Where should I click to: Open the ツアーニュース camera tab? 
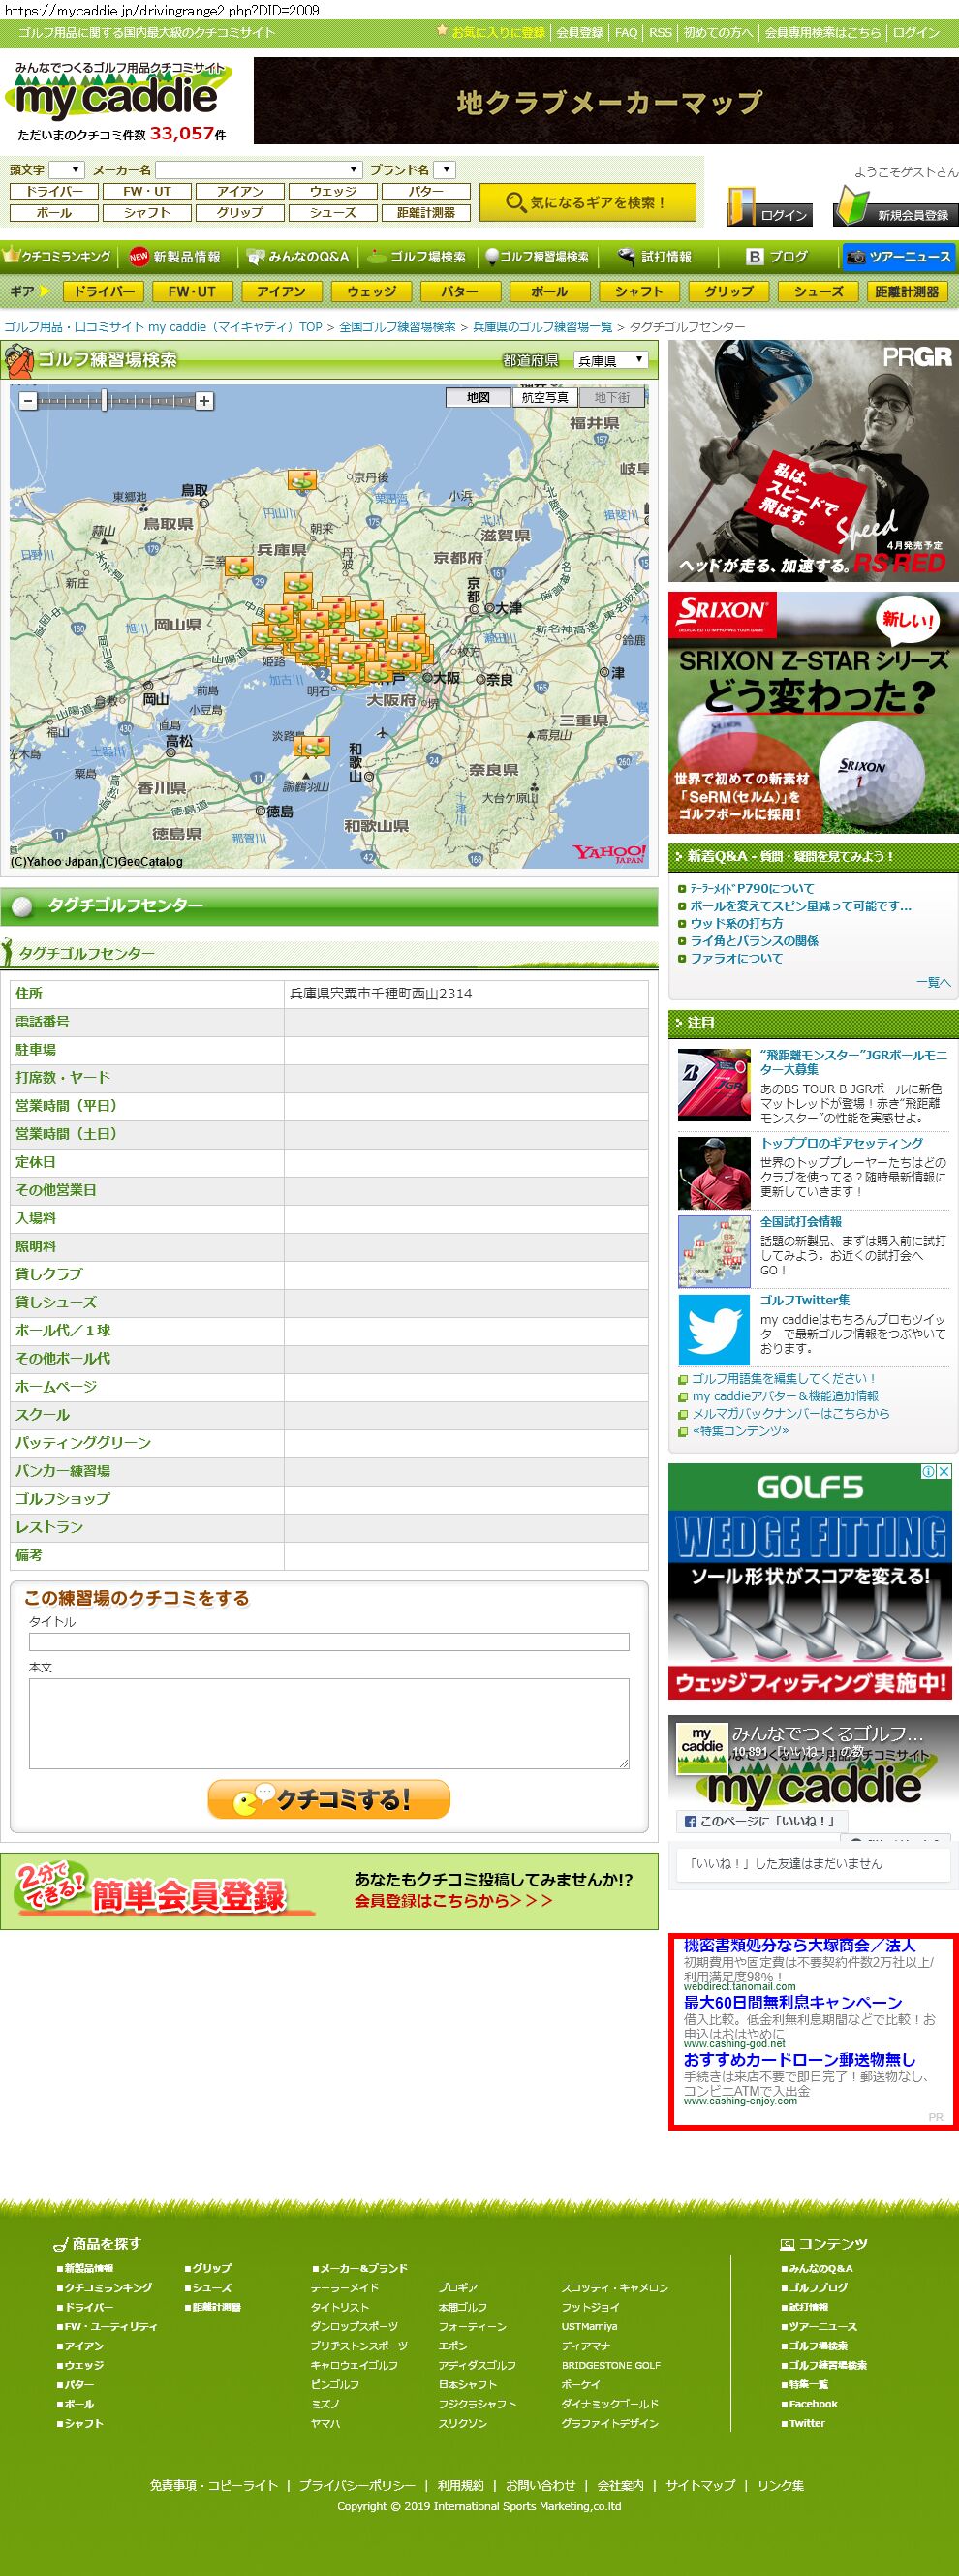898,257
